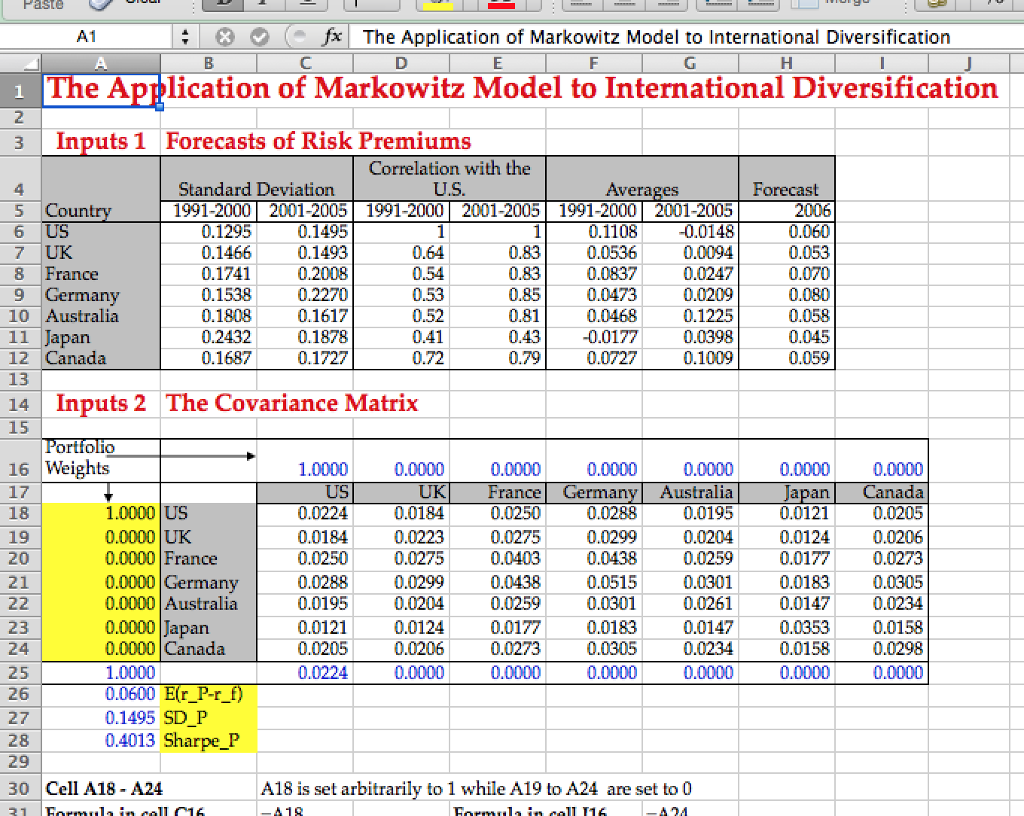Open the Formula Builder with the fx icon
Viewport: 1024px width, 816px height.
pos(330,37)
